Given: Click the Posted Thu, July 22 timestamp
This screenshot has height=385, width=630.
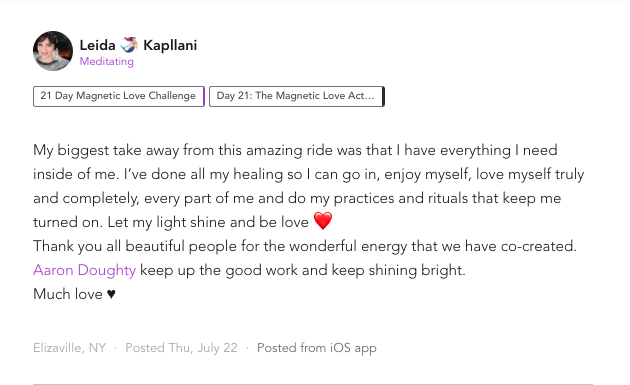Looking at the screenshot, I should pyautogui.click(x=181, y=348).
